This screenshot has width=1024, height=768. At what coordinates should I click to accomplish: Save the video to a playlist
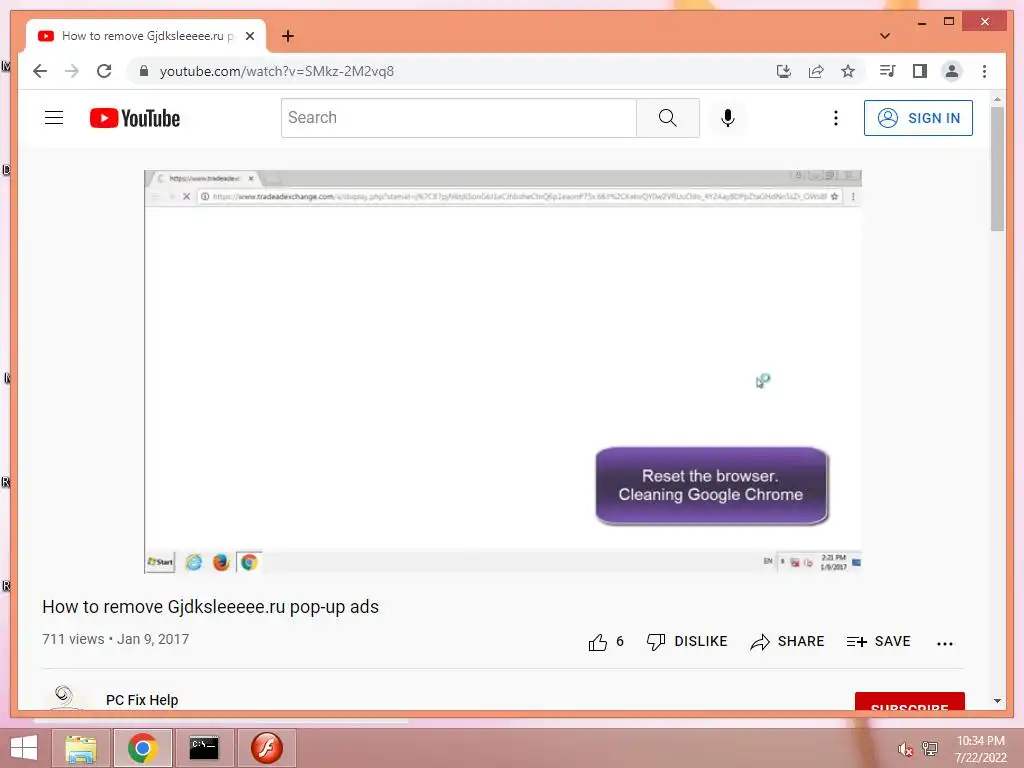[x=878, y=641]
